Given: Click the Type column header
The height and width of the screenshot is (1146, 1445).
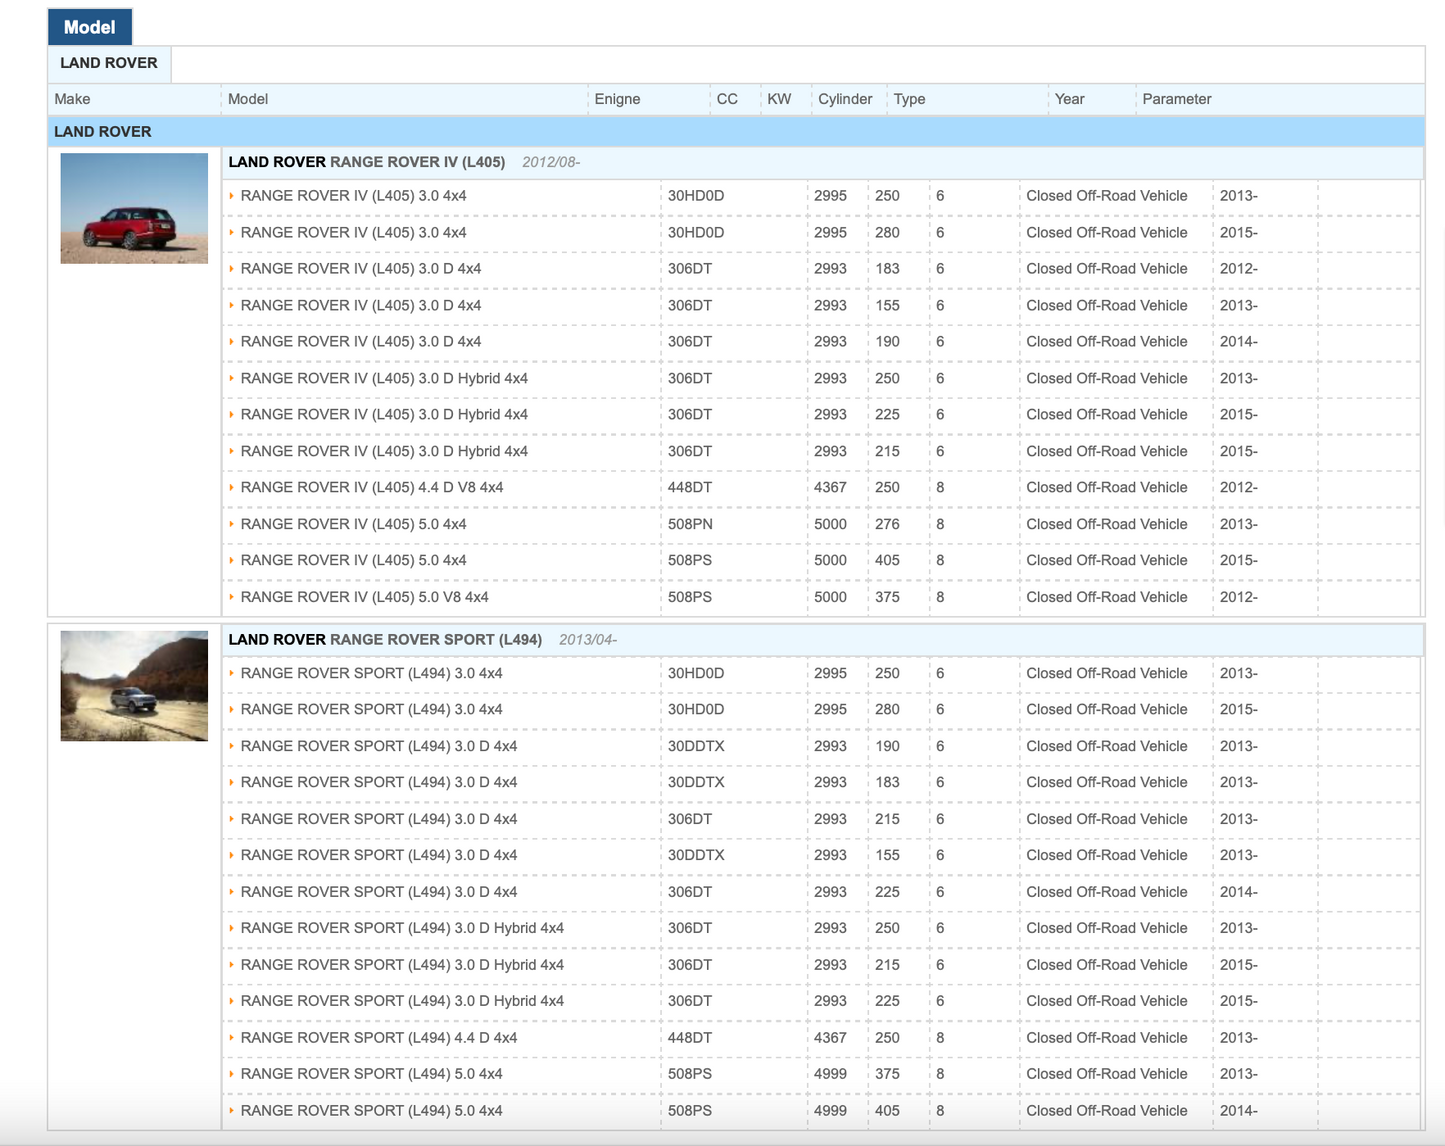Looking at the screenshot, I should (x=909, y=99).
